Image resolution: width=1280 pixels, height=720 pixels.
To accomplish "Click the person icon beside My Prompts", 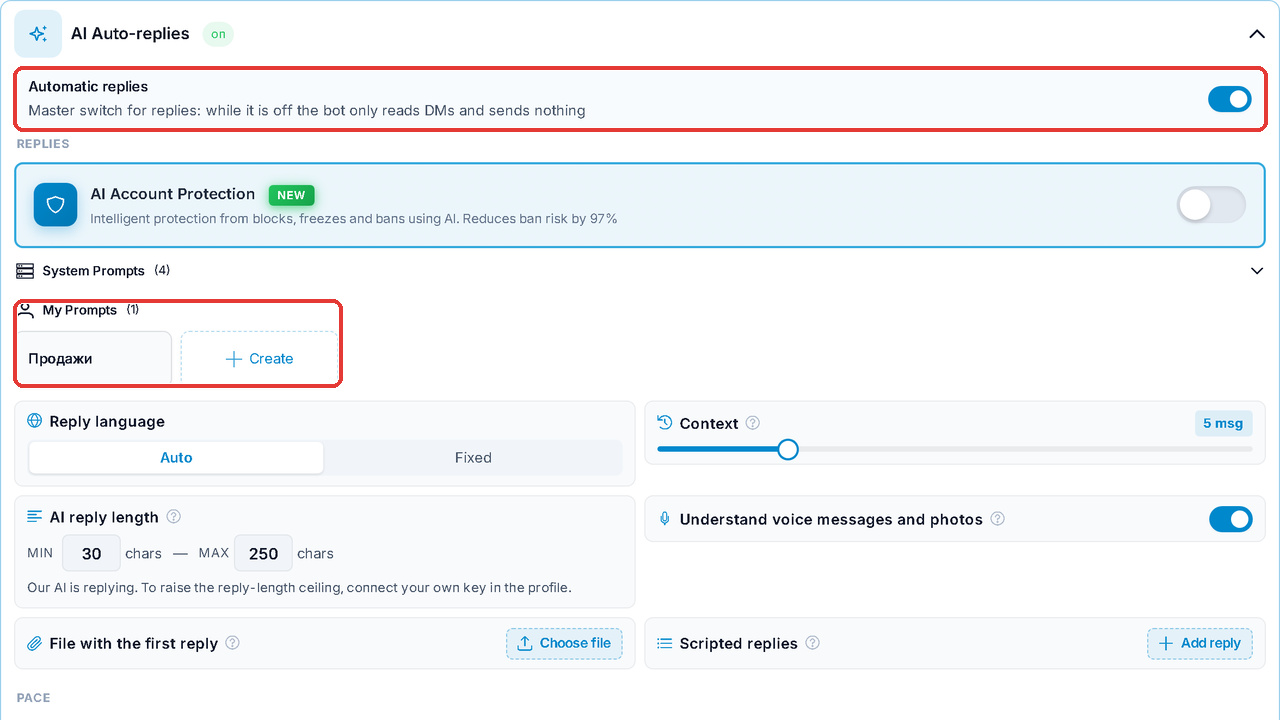I will click(x=26, y=310).
